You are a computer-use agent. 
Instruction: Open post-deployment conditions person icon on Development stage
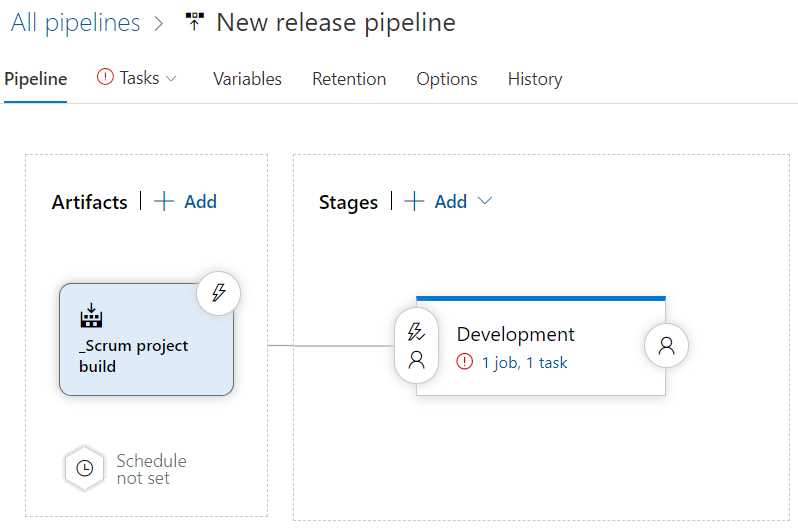tap(666, 346)
